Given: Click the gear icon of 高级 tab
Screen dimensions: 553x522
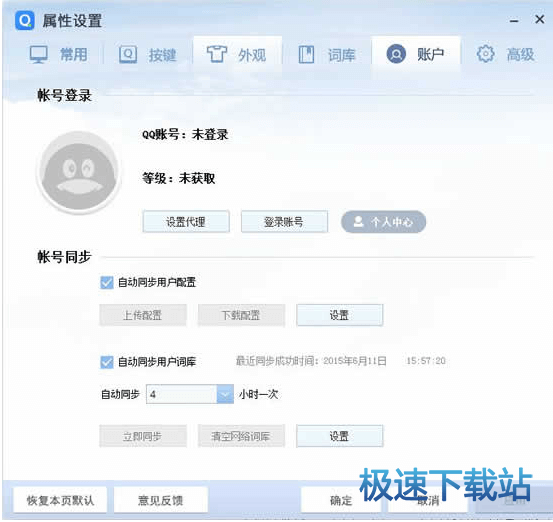Looking at the screenshot, I should point(485,54).
